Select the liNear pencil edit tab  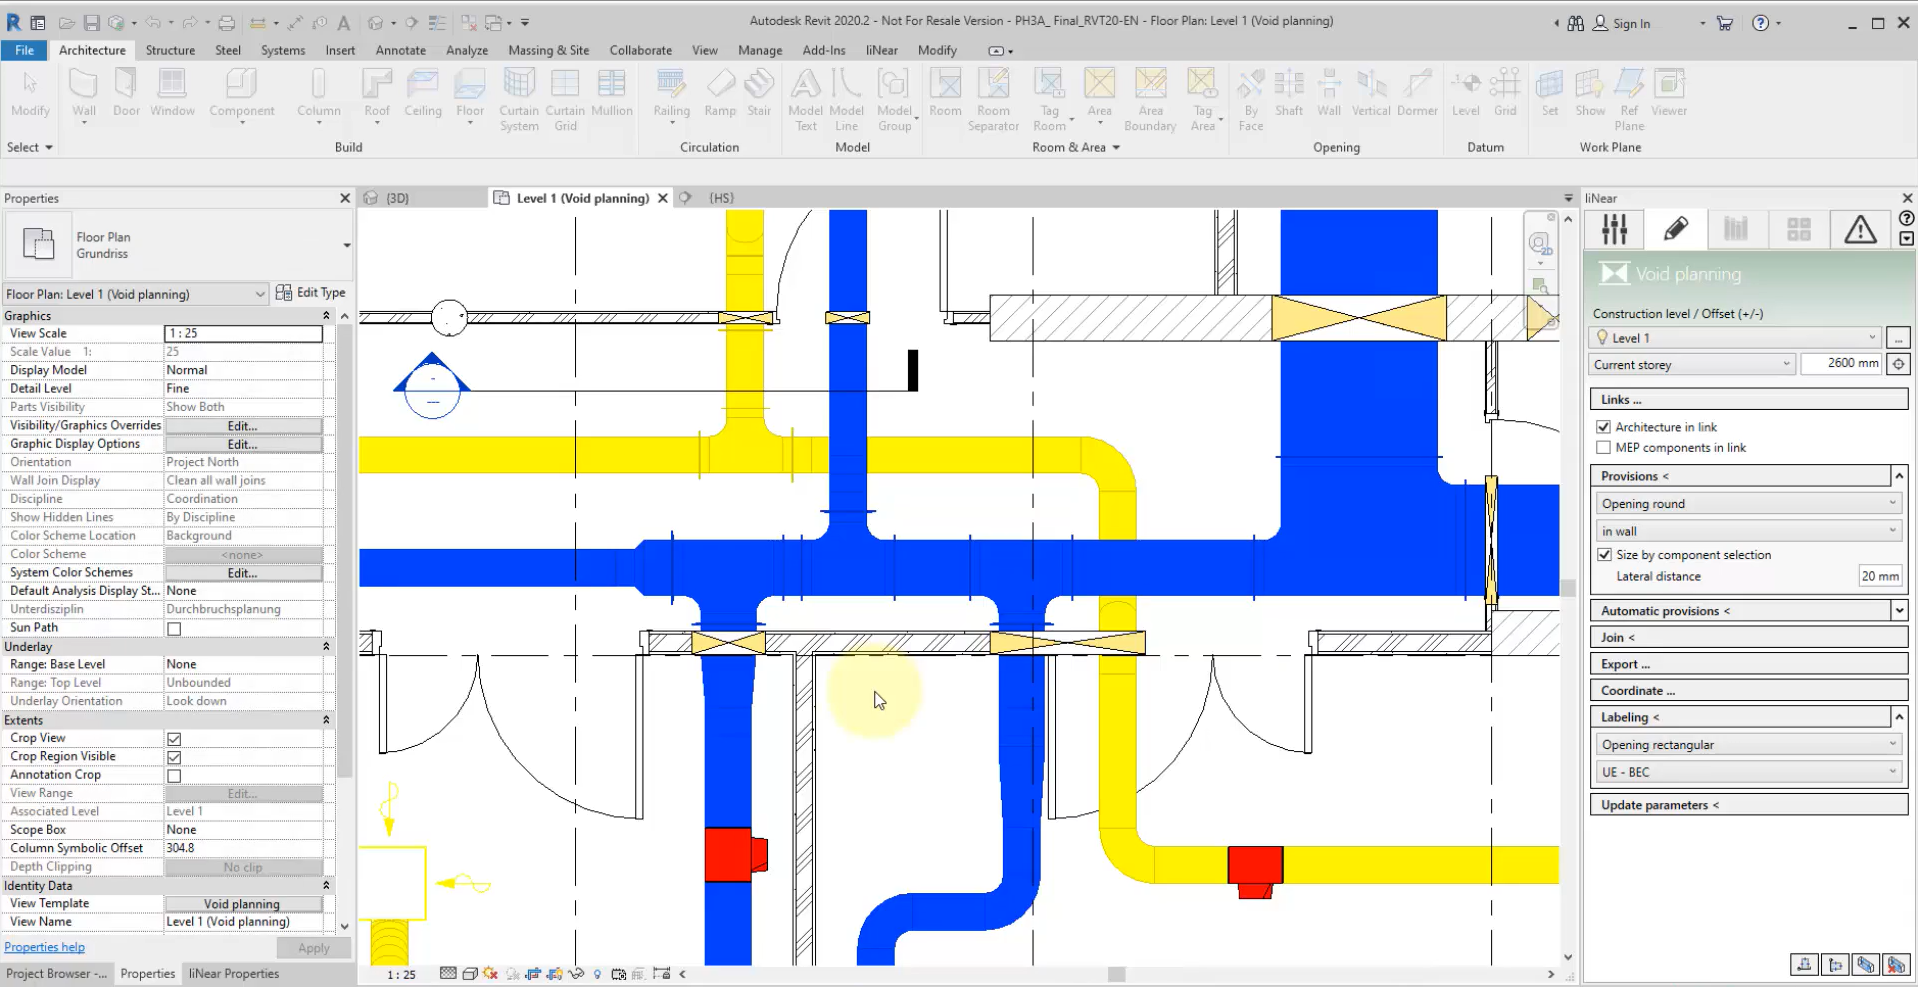click(1676, 230)
